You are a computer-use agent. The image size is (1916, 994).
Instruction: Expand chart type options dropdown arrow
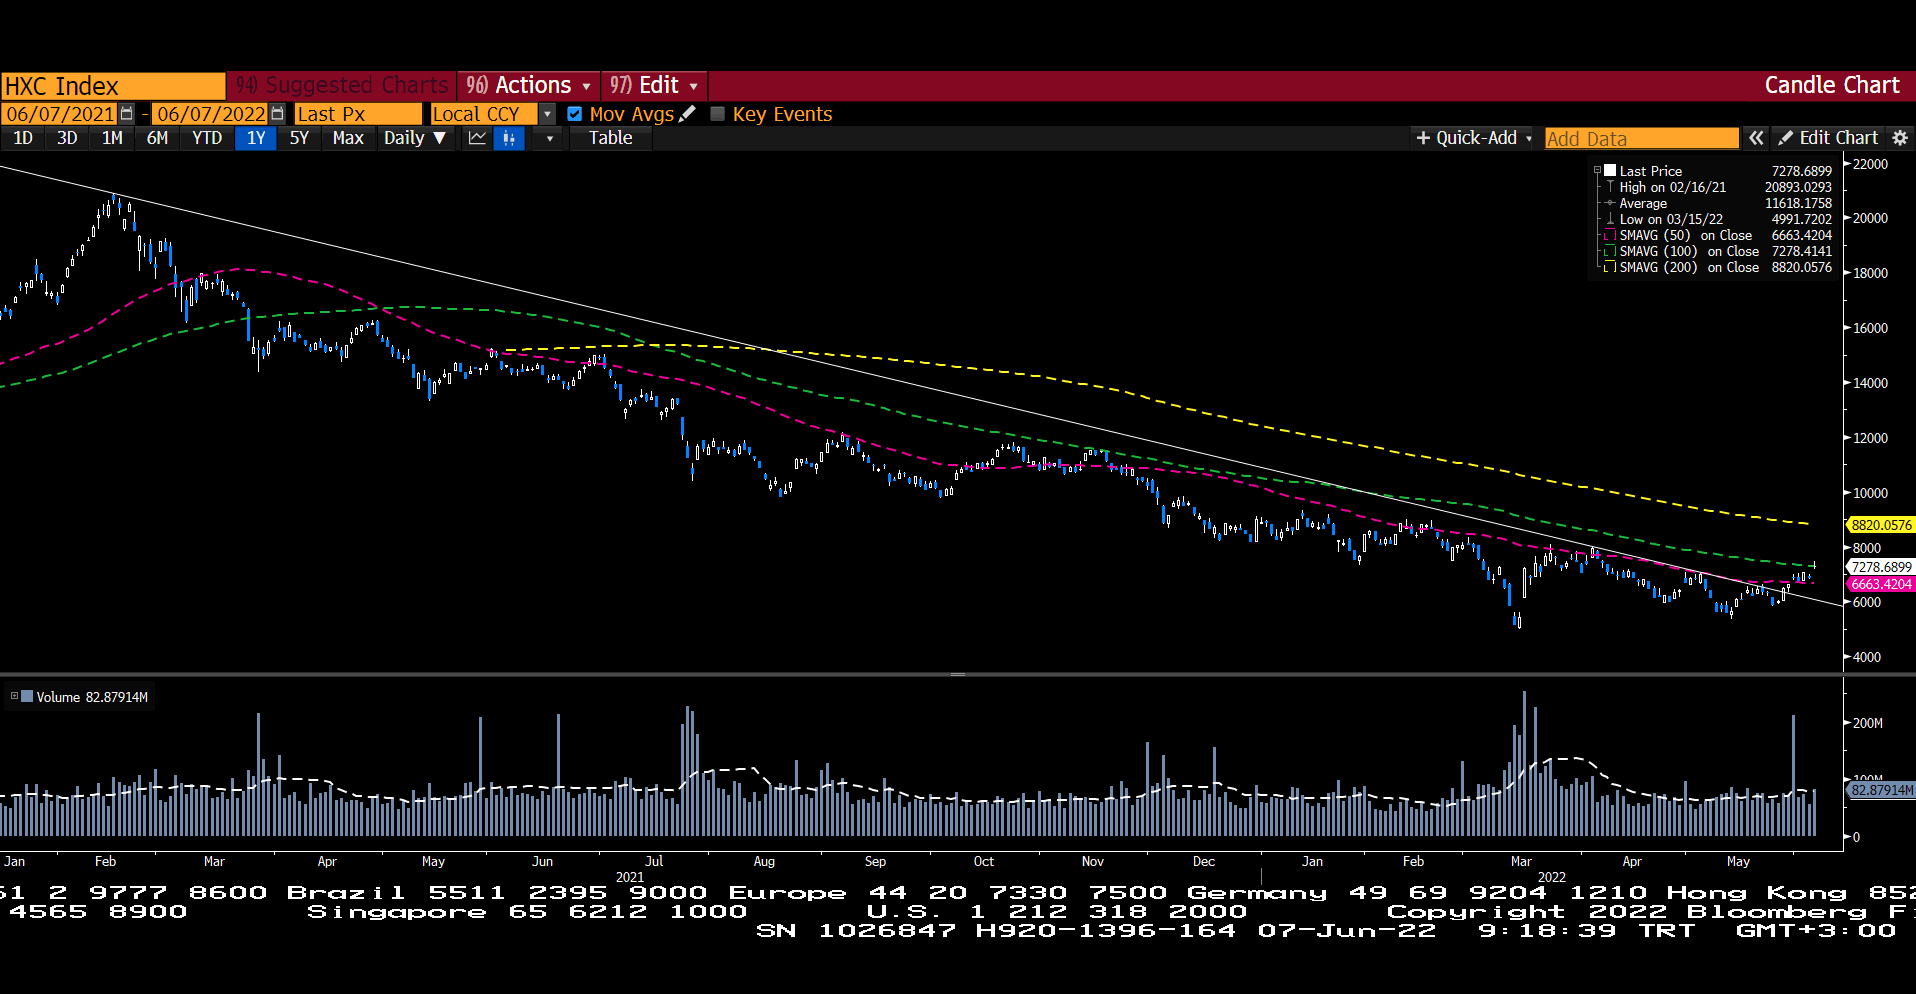point(549,138)
